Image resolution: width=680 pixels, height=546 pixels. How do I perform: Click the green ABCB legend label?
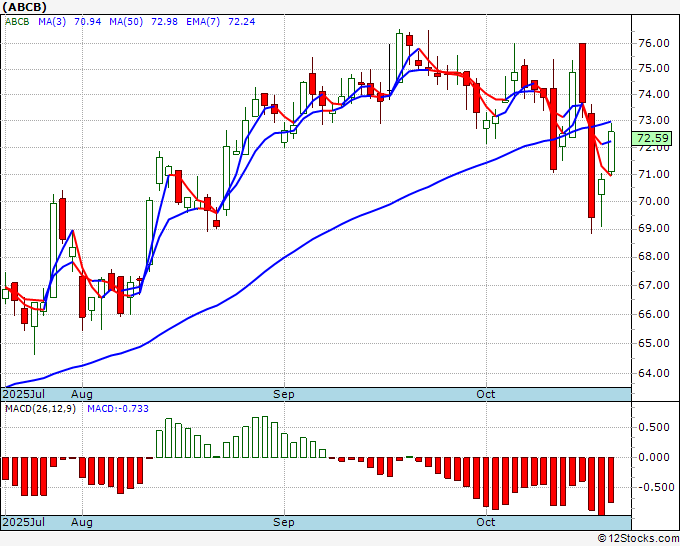(17, 22)
